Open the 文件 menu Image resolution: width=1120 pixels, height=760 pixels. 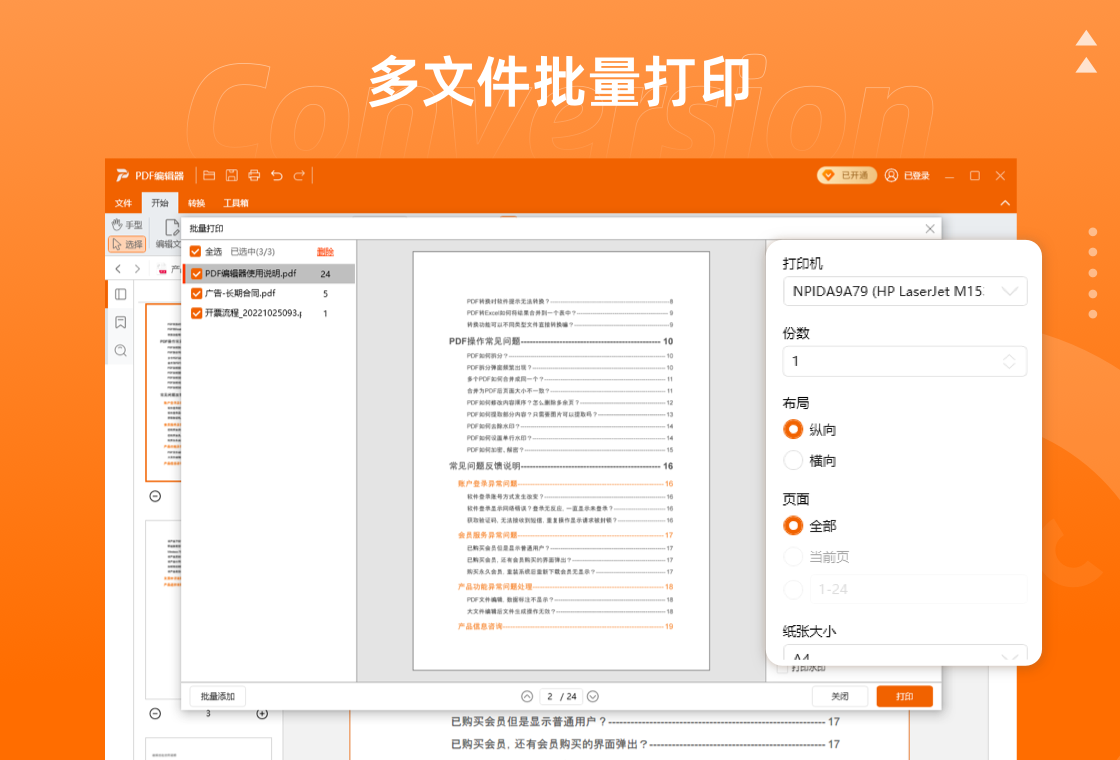point(124,203)
